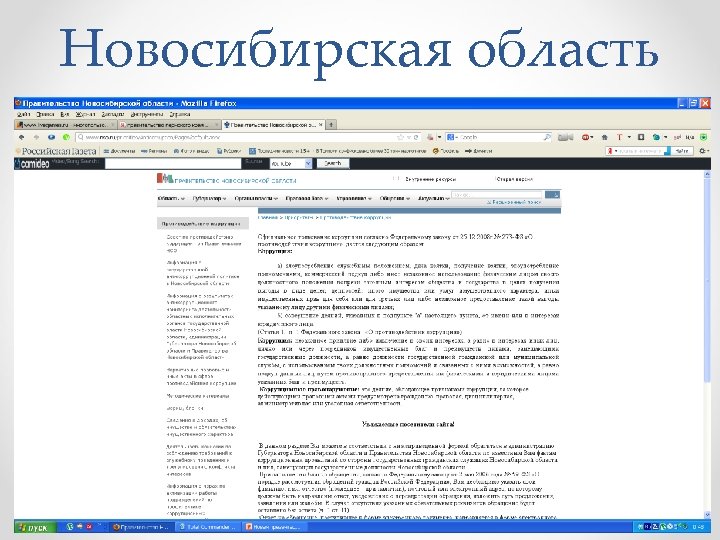Switch to the second Yandex tab
The height and width of the screenshot is (540, 720).
[x=169, y=124]
